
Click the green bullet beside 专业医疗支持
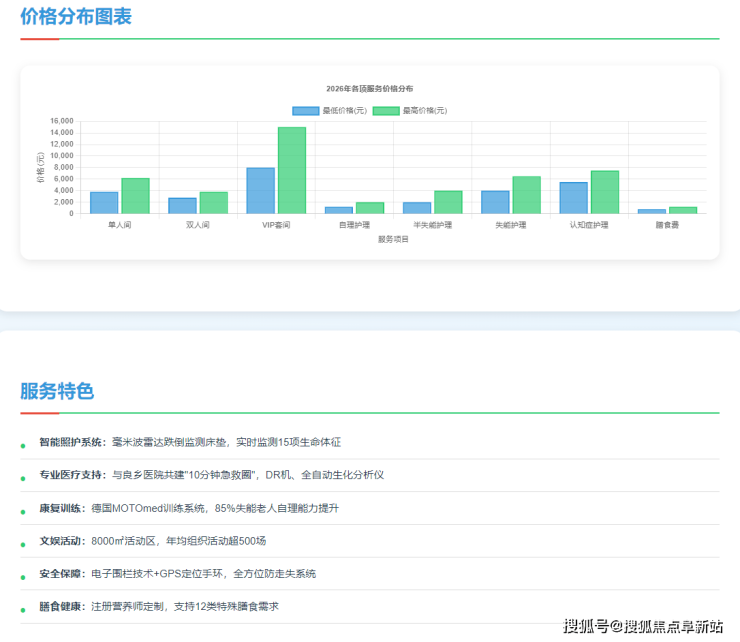[23, 478]
